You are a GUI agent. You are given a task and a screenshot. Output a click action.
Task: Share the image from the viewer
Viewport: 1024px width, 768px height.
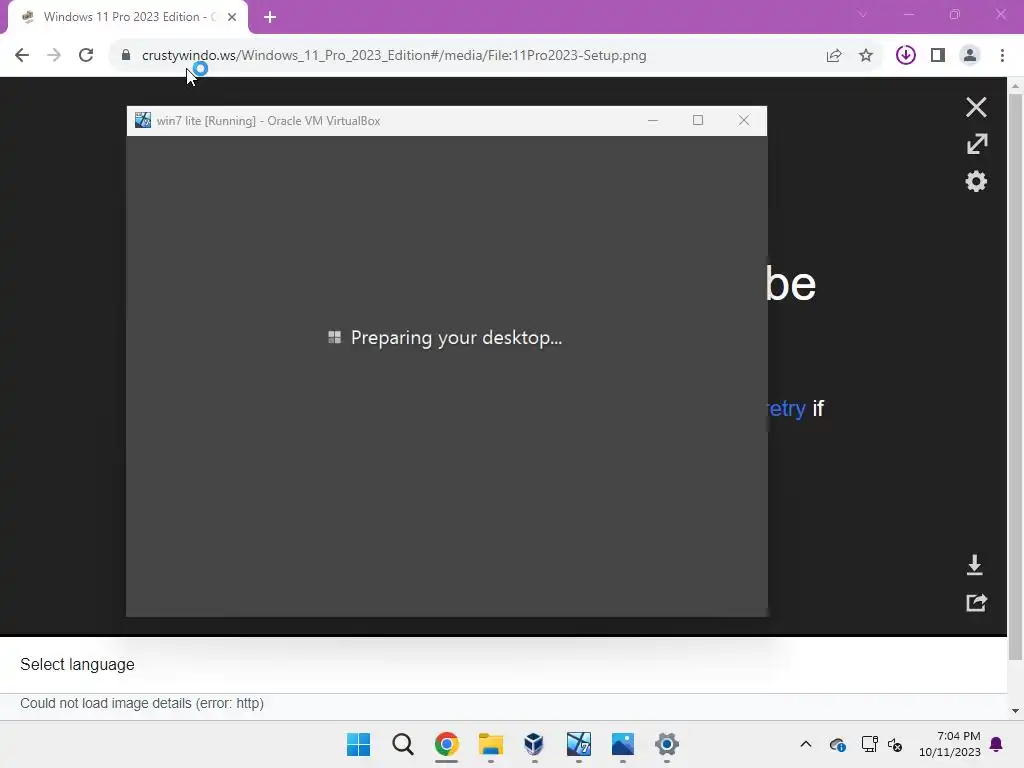pyautogui.click(x=976, y=602)
